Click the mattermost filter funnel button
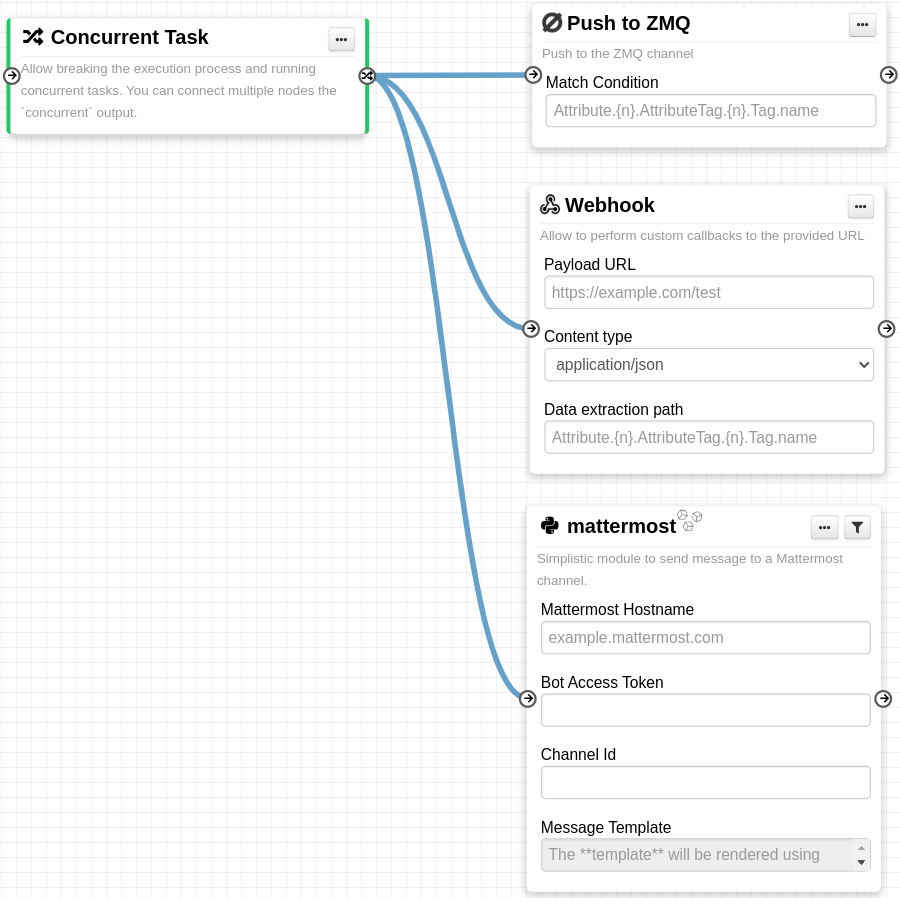Screen dimensions: 900x898 tap(857, 527)
